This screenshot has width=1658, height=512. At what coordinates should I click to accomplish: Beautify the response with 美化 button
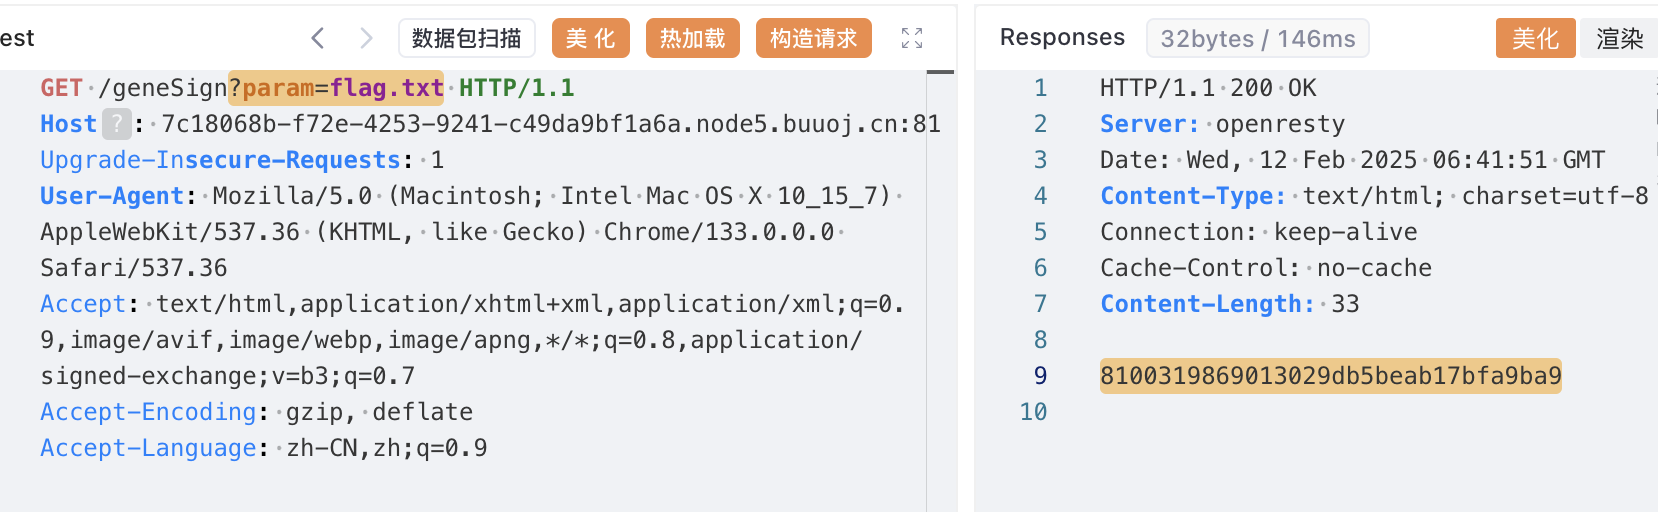[x=1535, y=38]
